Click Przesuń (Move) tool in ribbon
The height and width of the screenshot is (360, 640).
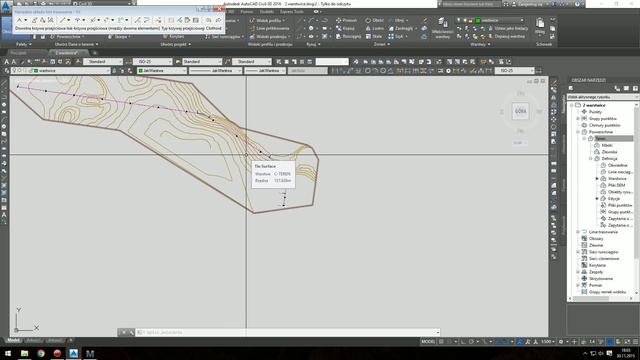click(346, 20)
